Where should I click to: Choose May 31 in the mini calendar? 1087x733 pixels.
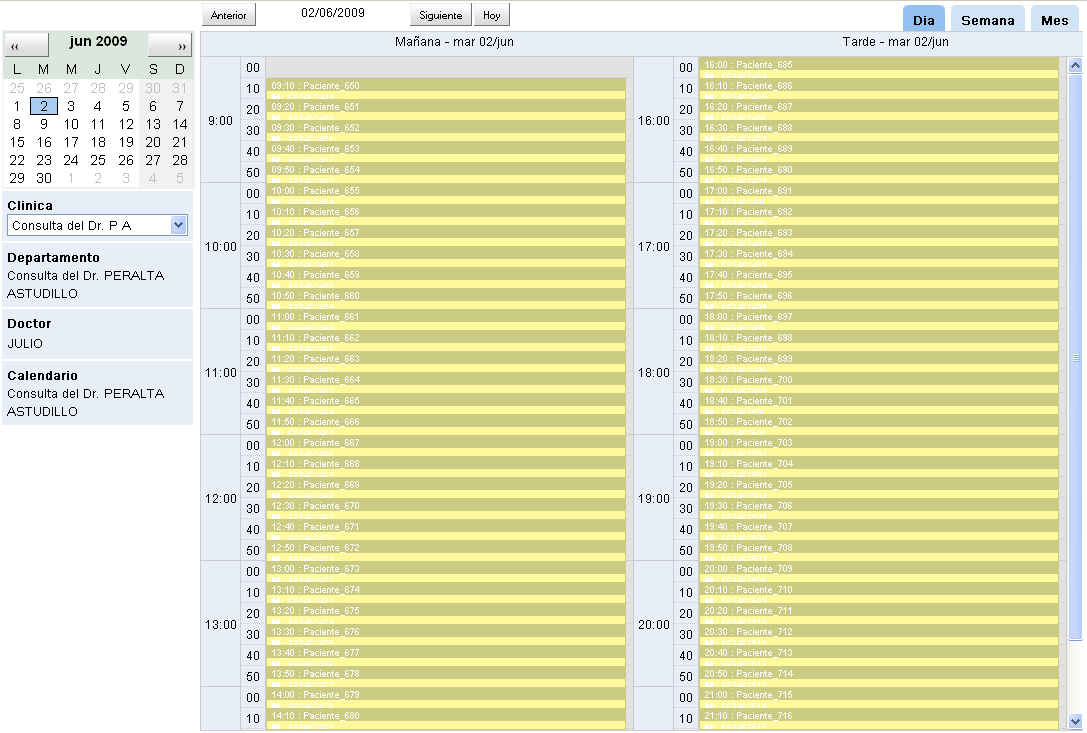tap(180, 88)
